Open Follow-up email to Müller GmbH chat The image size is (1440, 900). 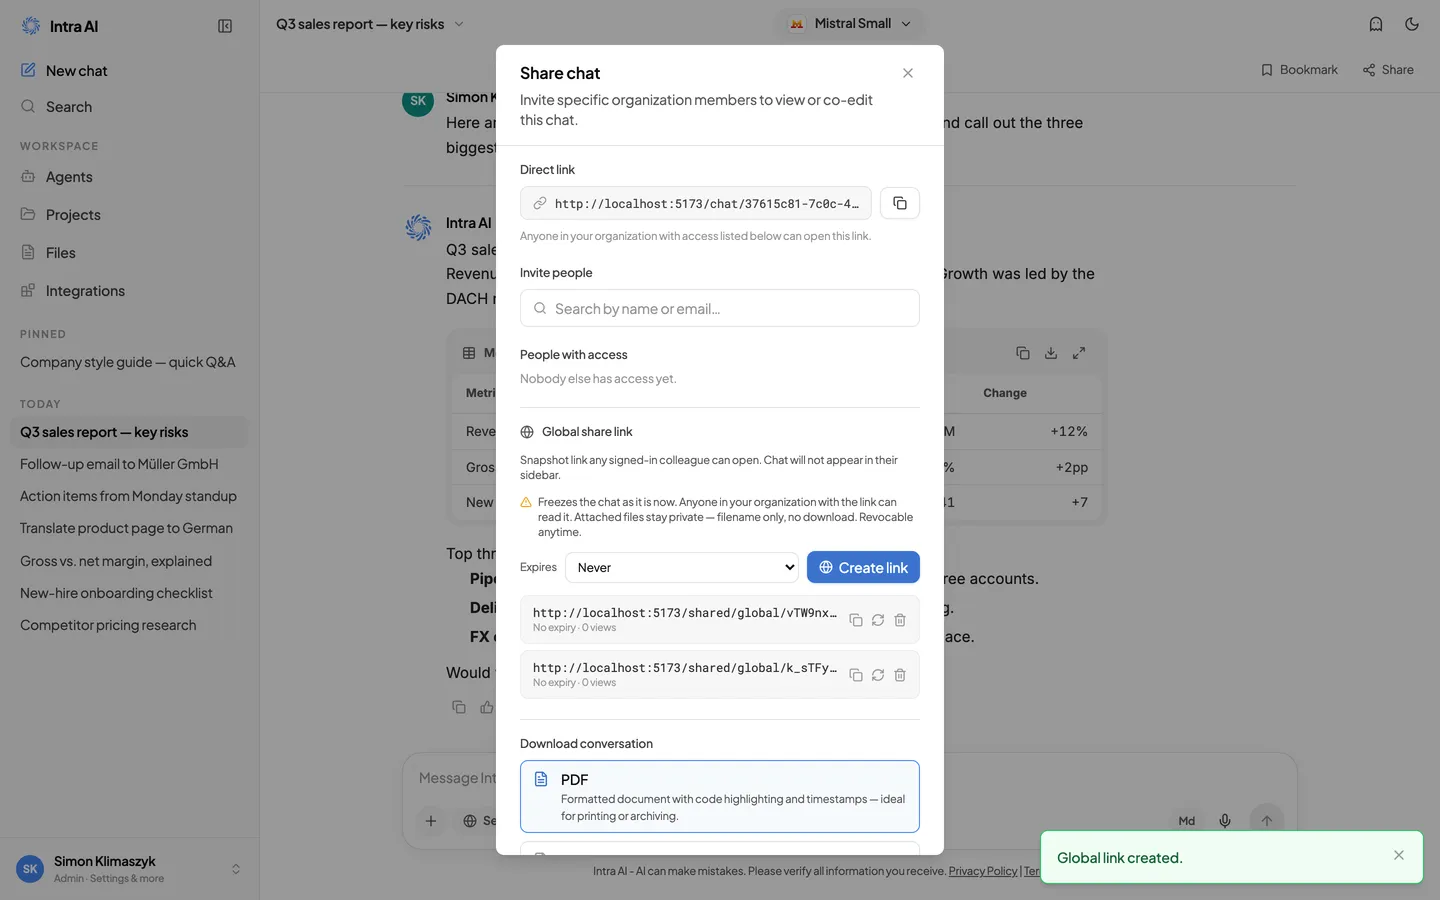pyautogui.click(x=128, y=464)
